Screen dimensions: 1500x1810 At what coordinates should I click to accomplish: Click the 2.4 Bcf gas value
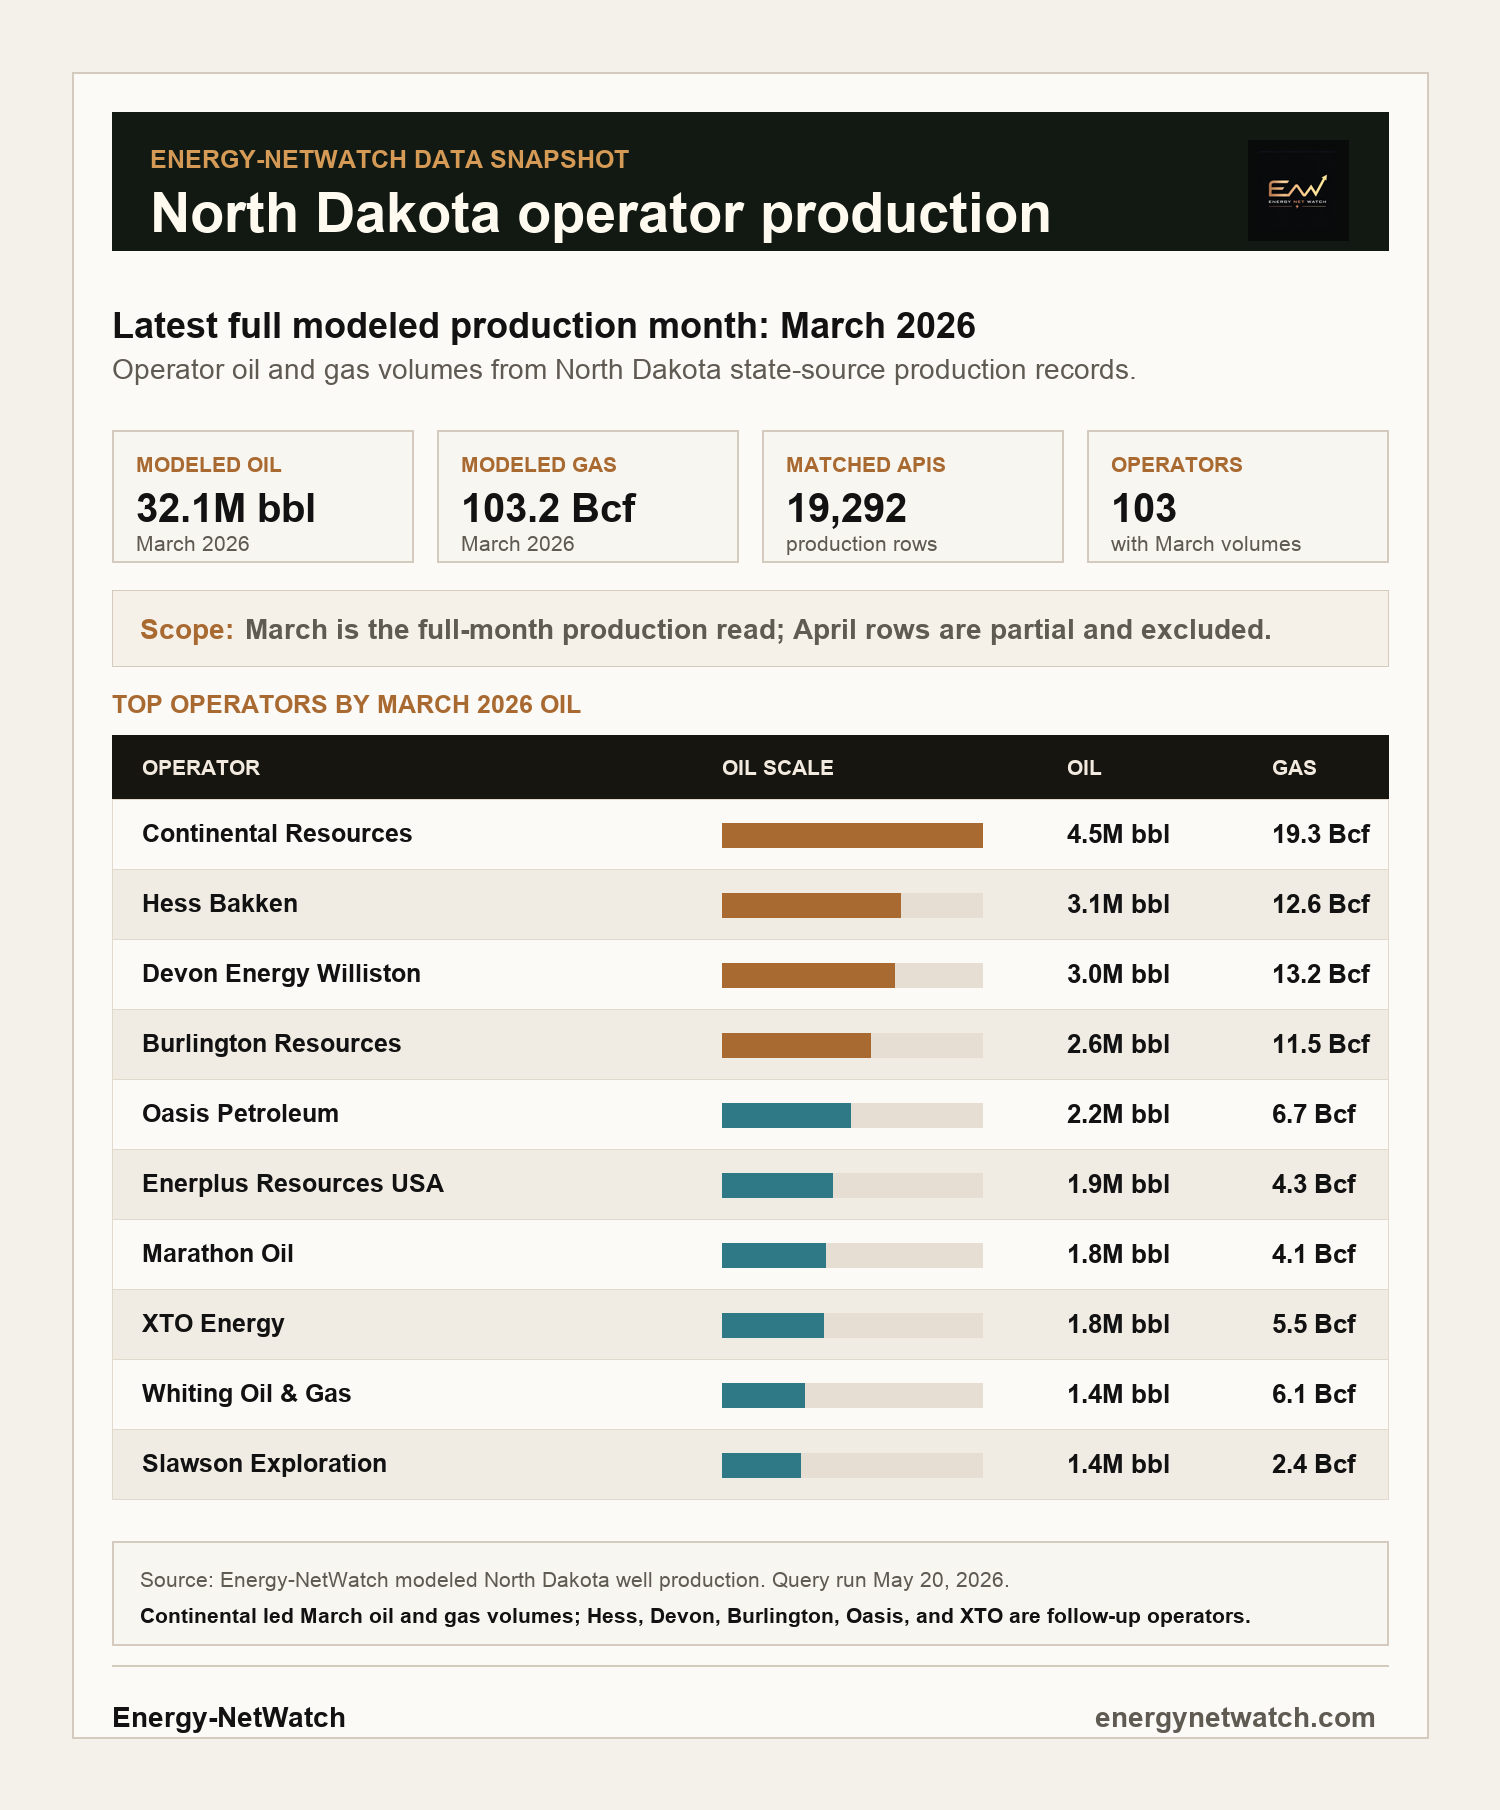pos(1313,1464)
